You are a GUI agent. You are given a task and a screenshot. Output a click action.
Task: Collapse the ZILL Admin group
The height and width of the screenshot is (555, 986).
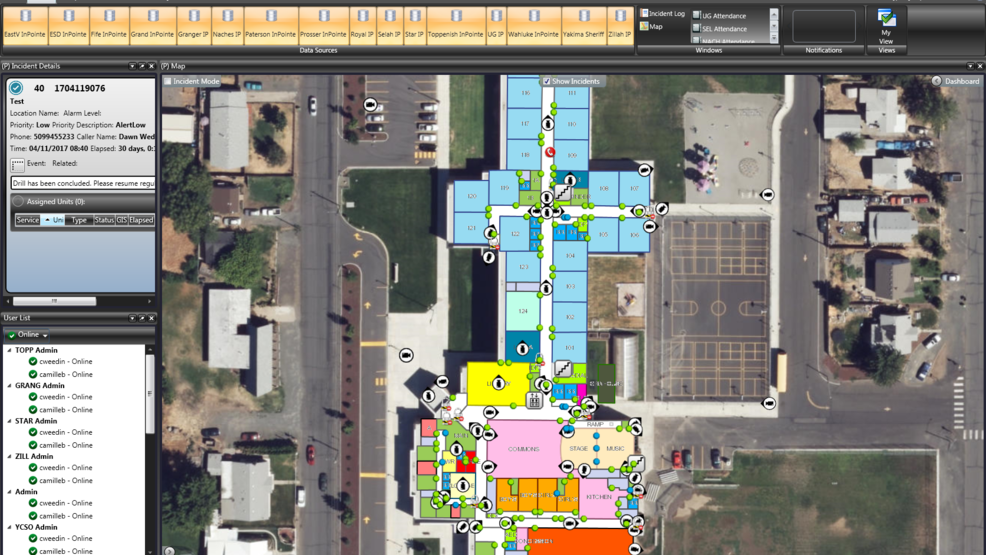[9, 456]
